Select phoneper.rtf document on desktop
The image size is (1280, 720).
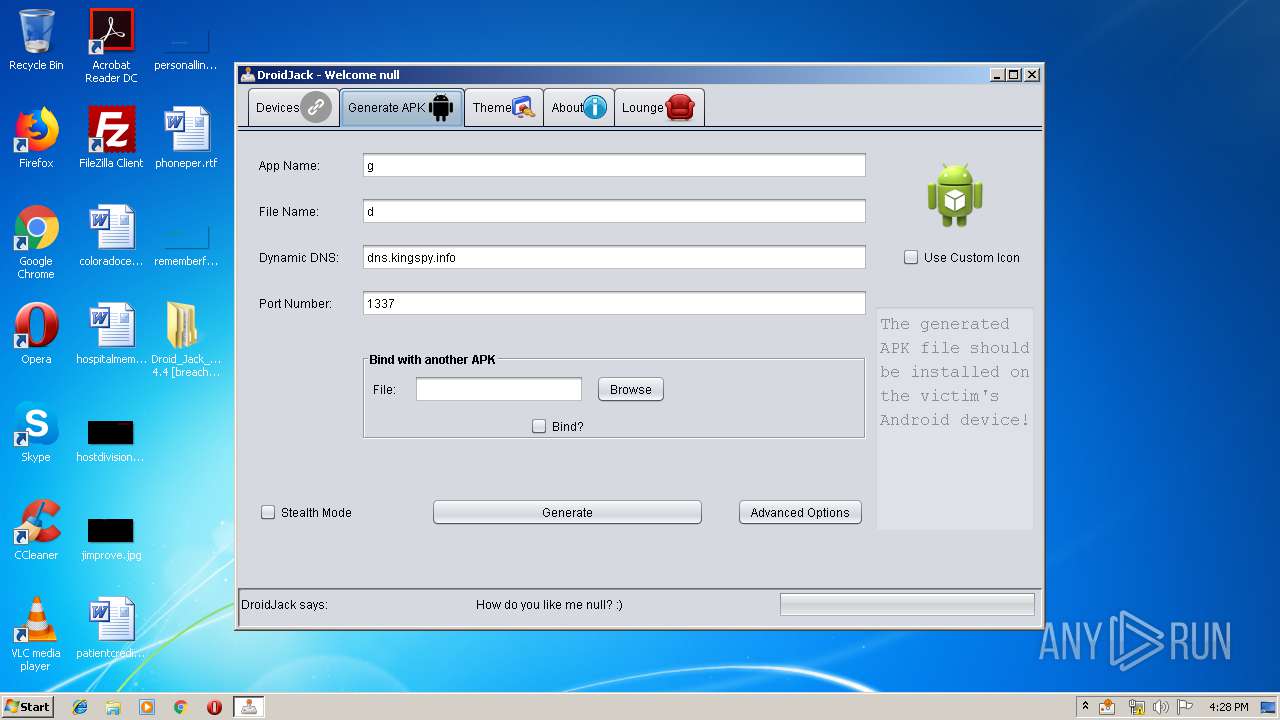click(186, 137)
